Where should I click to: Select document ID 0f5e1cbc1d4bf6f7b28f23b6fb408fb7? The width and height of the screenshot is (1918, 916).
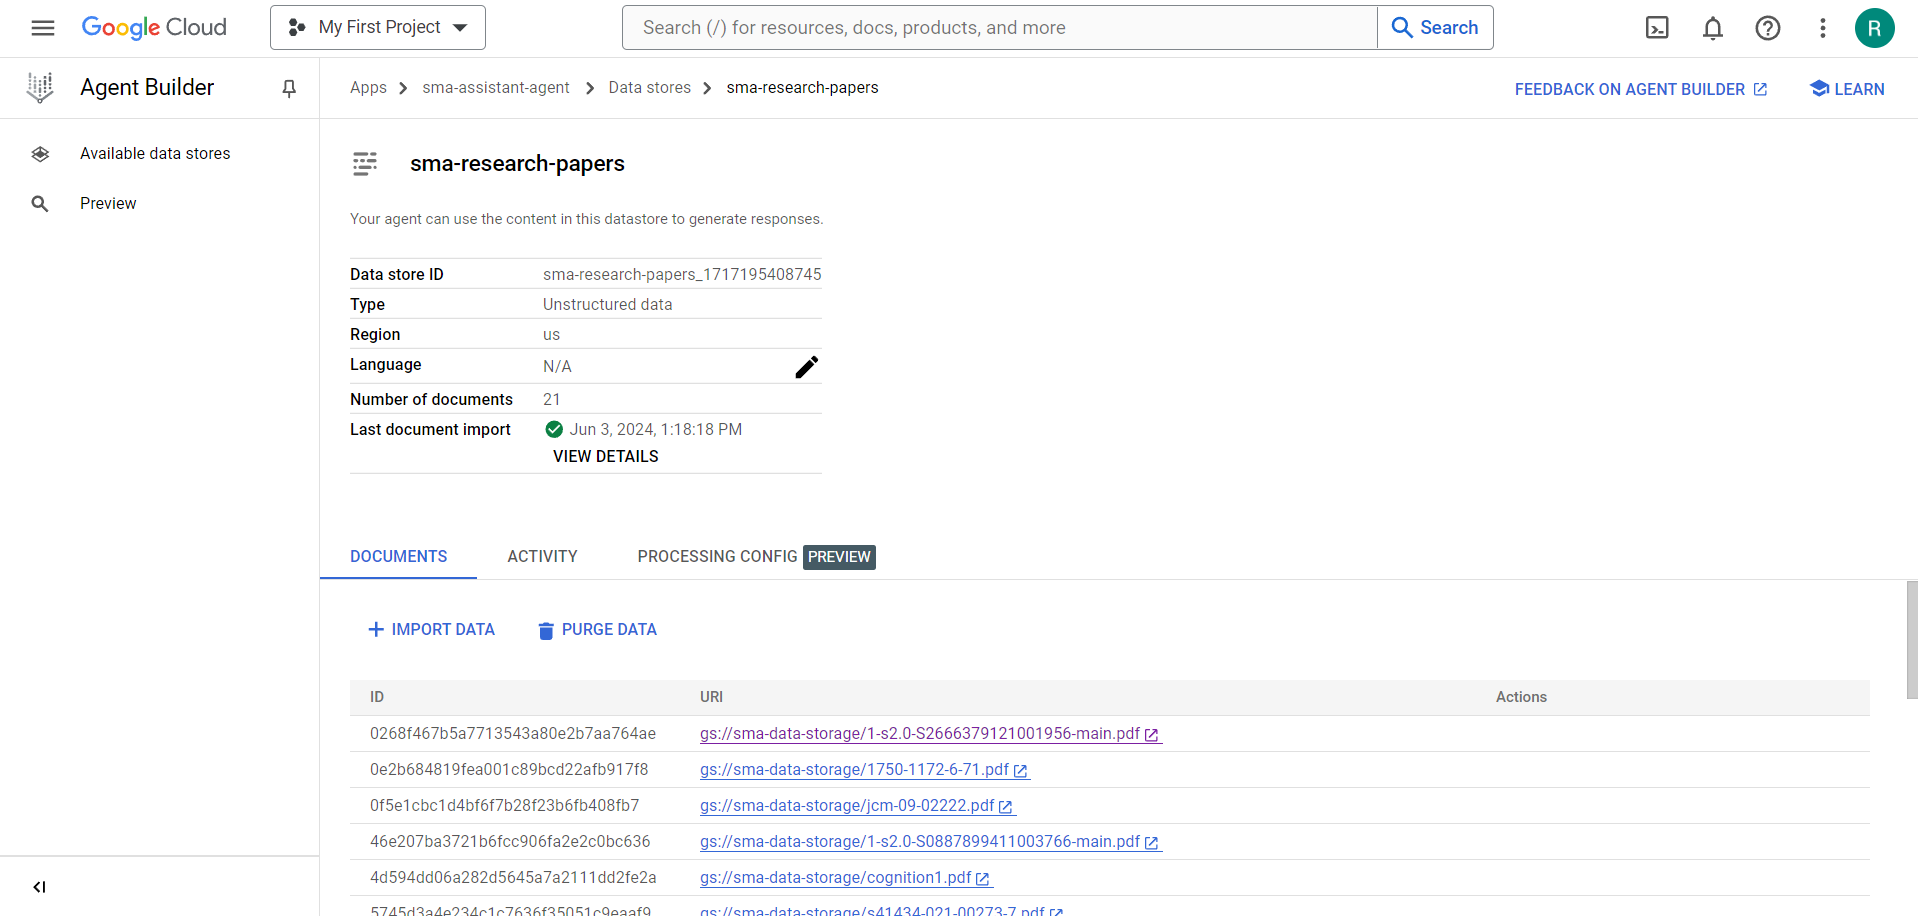[x=504, y=805]
